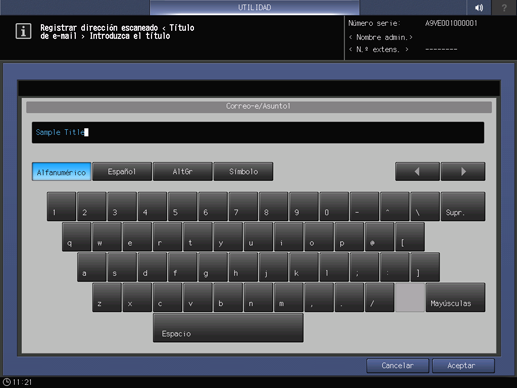Tap the e key
517x388 pixels.
click(137, 237)
